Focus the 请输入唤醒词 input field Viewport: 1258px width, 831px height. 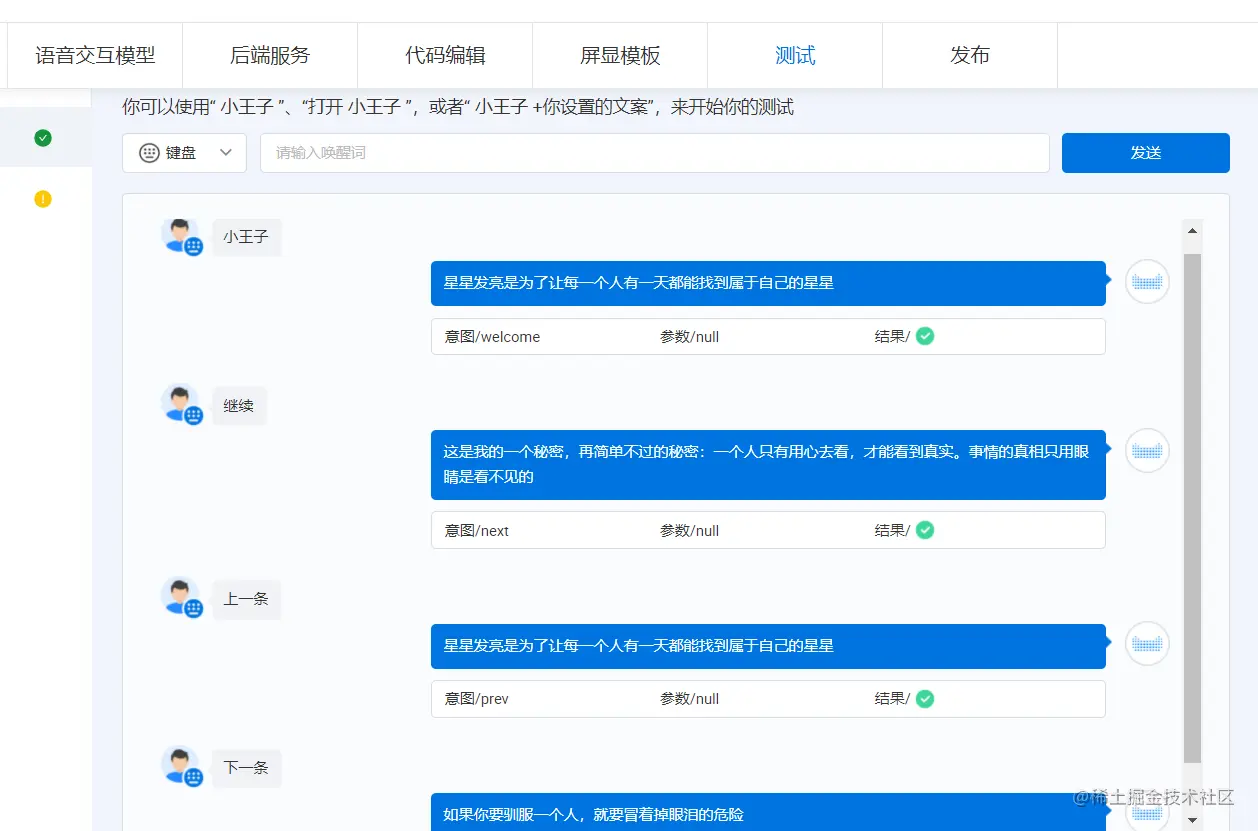pyautogui.click(x=655, y=153)
